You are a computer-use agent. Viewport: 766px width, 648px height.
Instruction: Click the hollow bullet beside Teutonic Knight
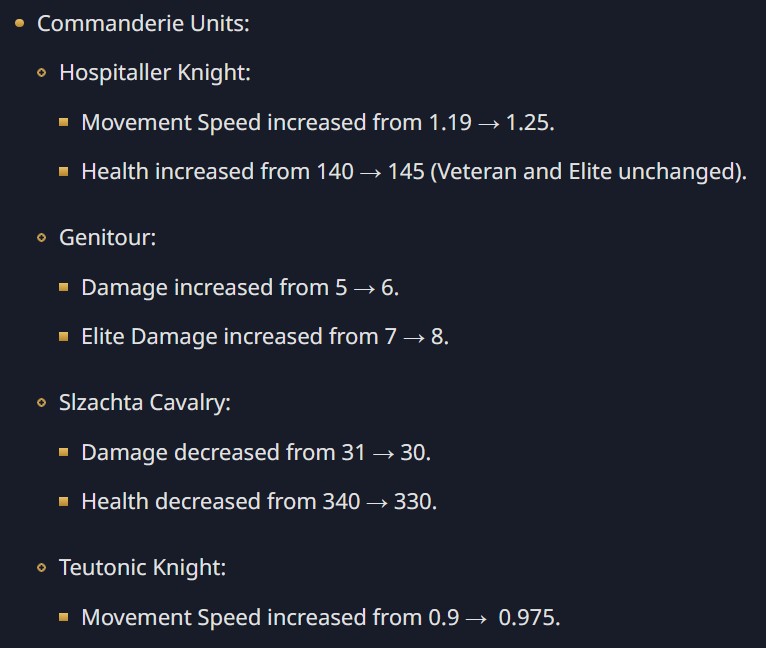[42, 568]
